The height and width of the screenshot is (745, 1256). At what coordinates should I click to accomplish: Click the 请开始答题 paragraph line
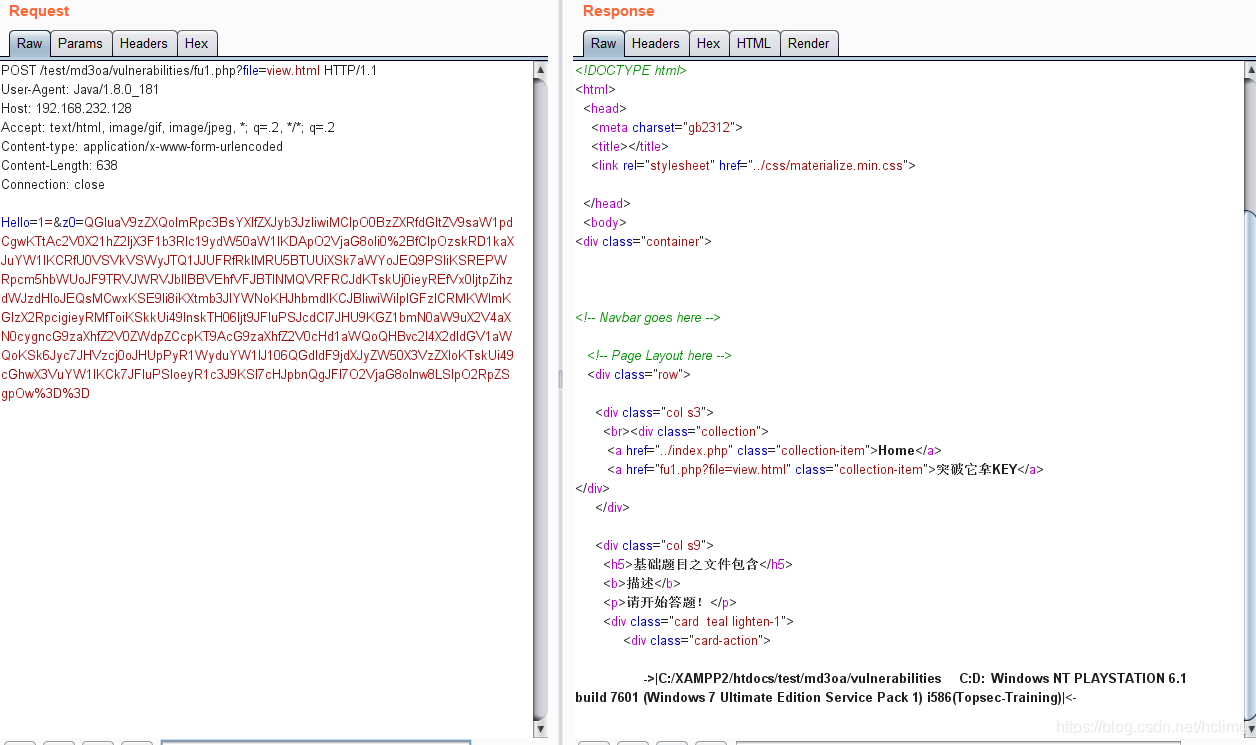point(670,603)
